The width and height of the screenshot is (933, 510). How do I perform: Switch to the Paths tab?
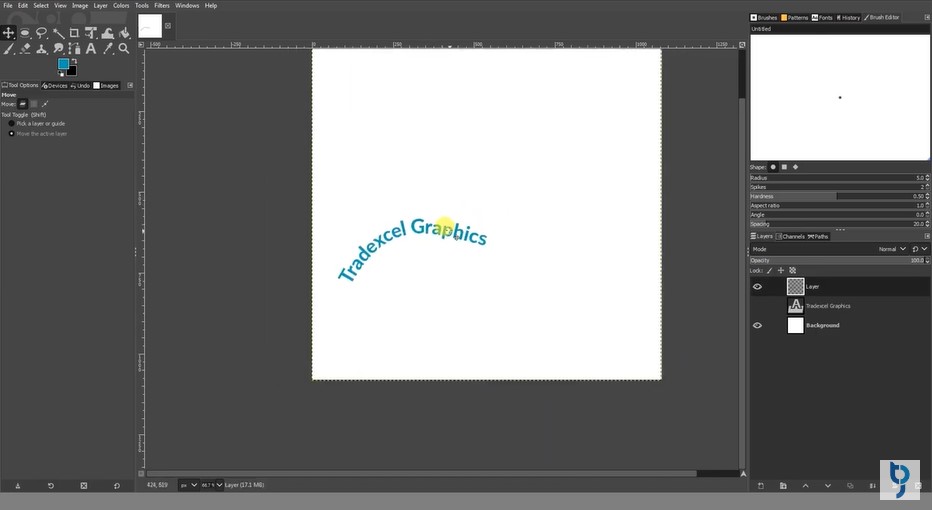pyautogui.click(x=818, y=236)
